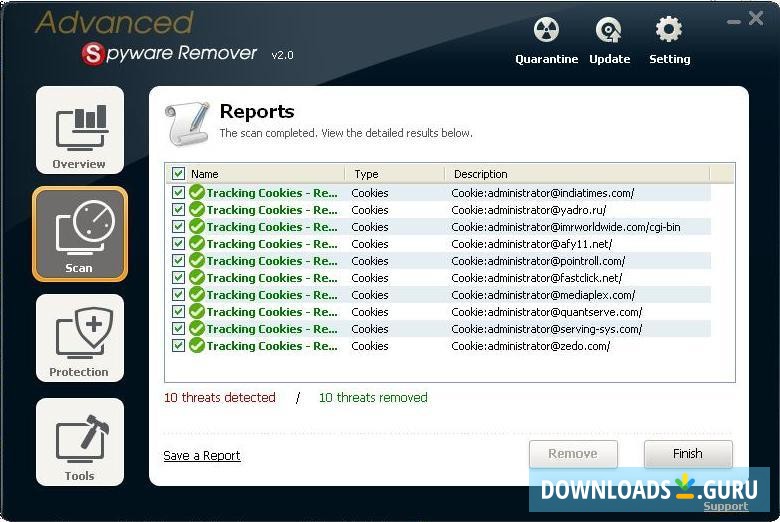Uncheck the fastclick.net cookie row
780x522 pixels.
click(x=178, y=277)
